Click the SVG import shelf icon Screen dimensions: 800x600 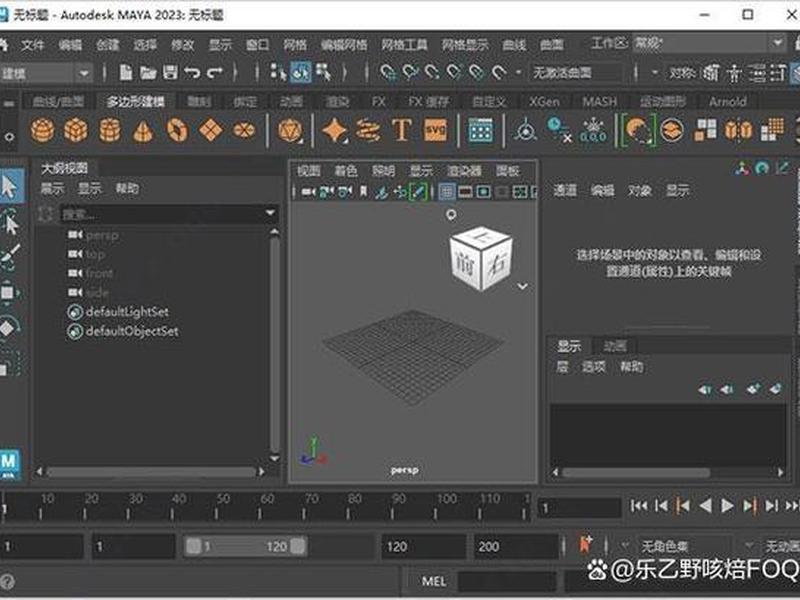click(x=435, y=130)
